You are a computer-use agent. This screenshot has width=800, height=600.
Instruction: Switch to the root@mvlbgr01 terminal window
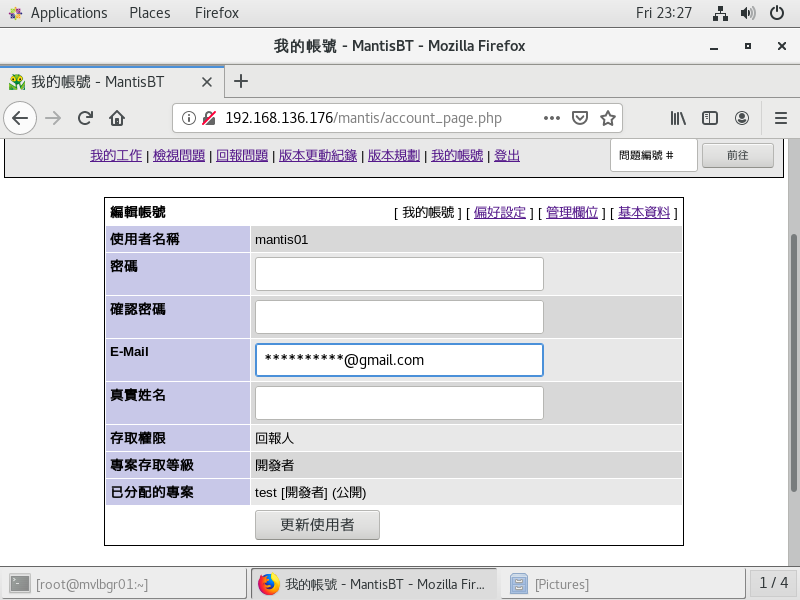[x=124, y=584]
